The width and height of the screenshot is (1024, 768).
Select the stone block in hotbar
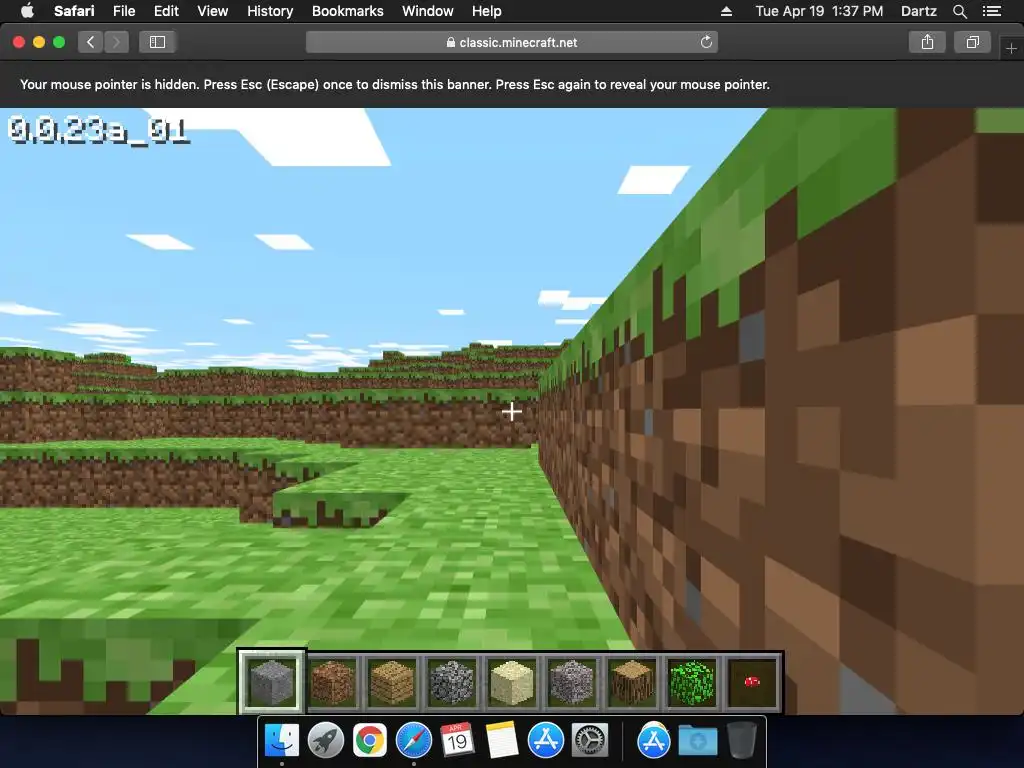[x=272, y=682]
